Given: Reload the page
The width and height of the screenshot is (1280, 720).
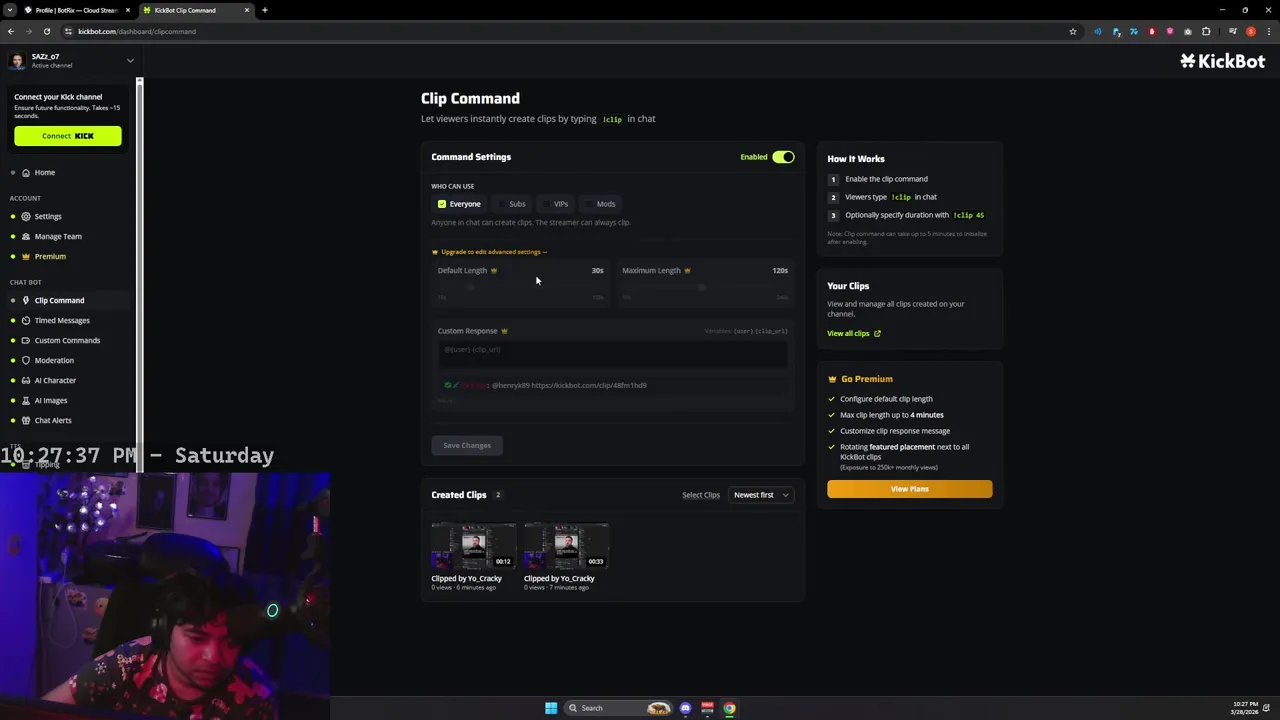Looking at the screenshot, I should pyautogui.click(x=46, y=31).
